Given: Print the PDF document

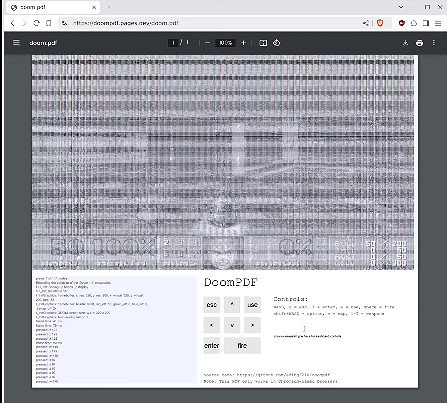Looking at the screenshot, I should 419,43.
